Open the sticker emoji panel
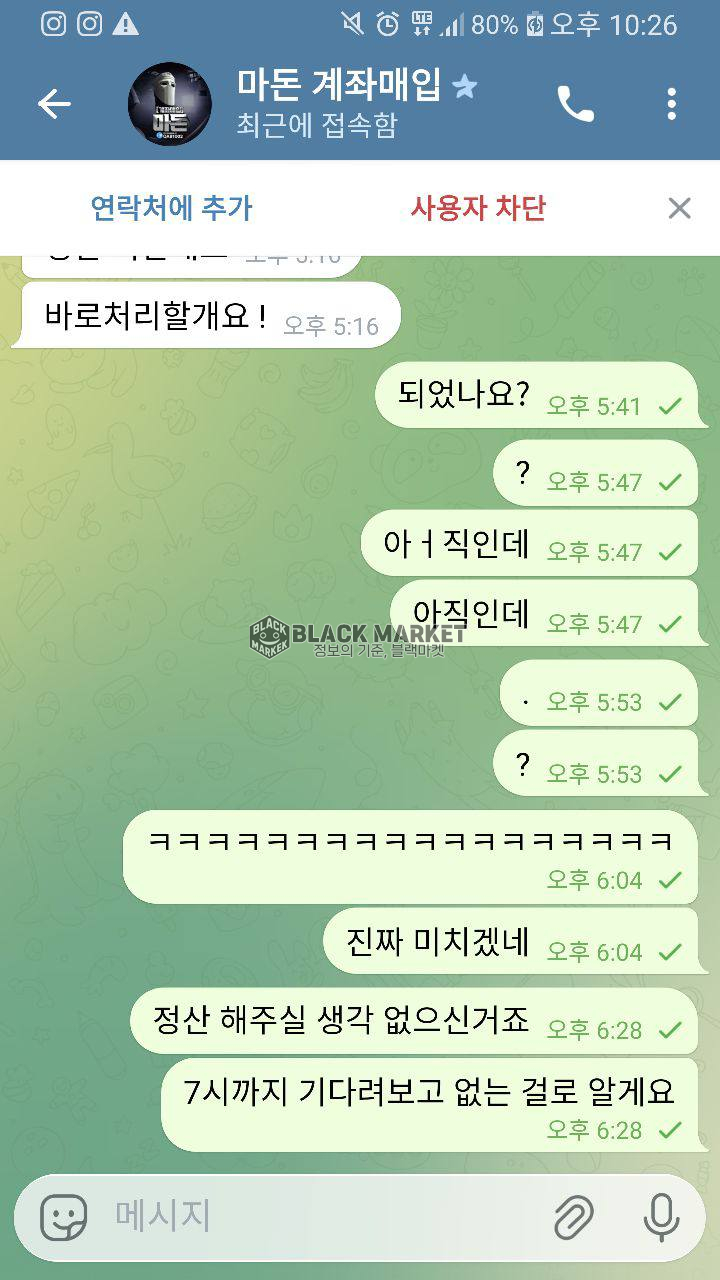 click(x=63, y=1217)
